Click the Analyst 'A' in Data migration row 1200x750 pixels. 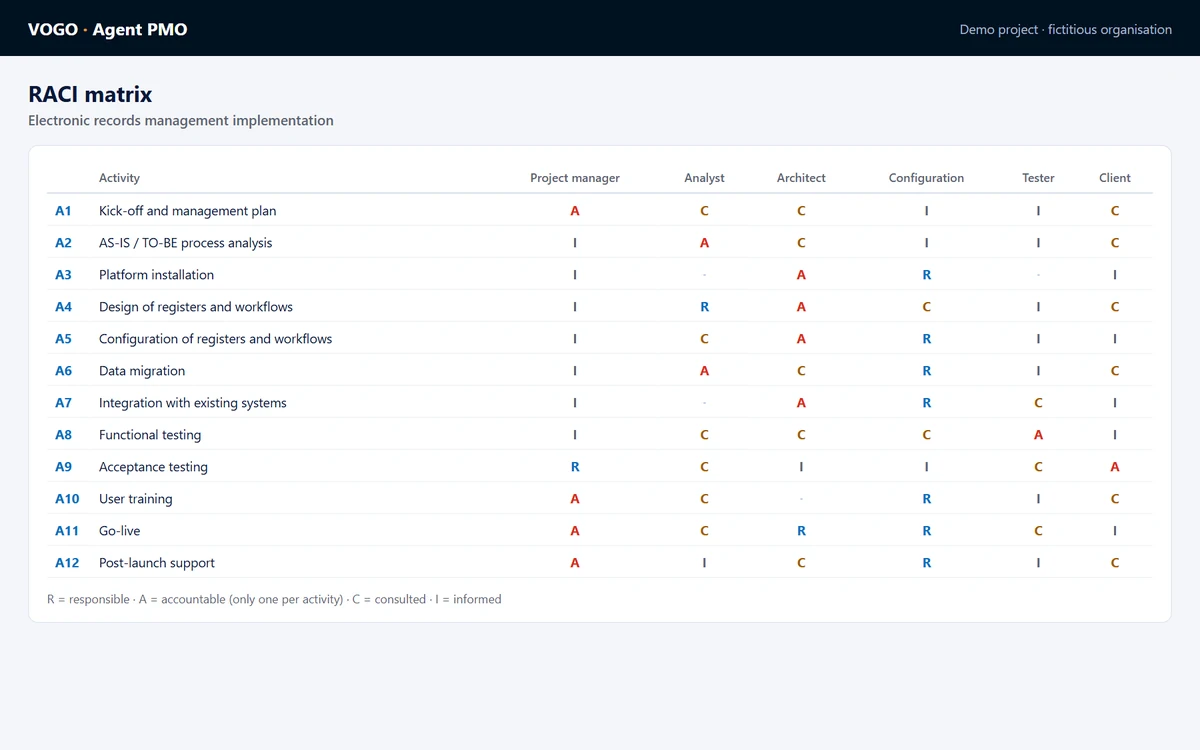click(704, 371)
